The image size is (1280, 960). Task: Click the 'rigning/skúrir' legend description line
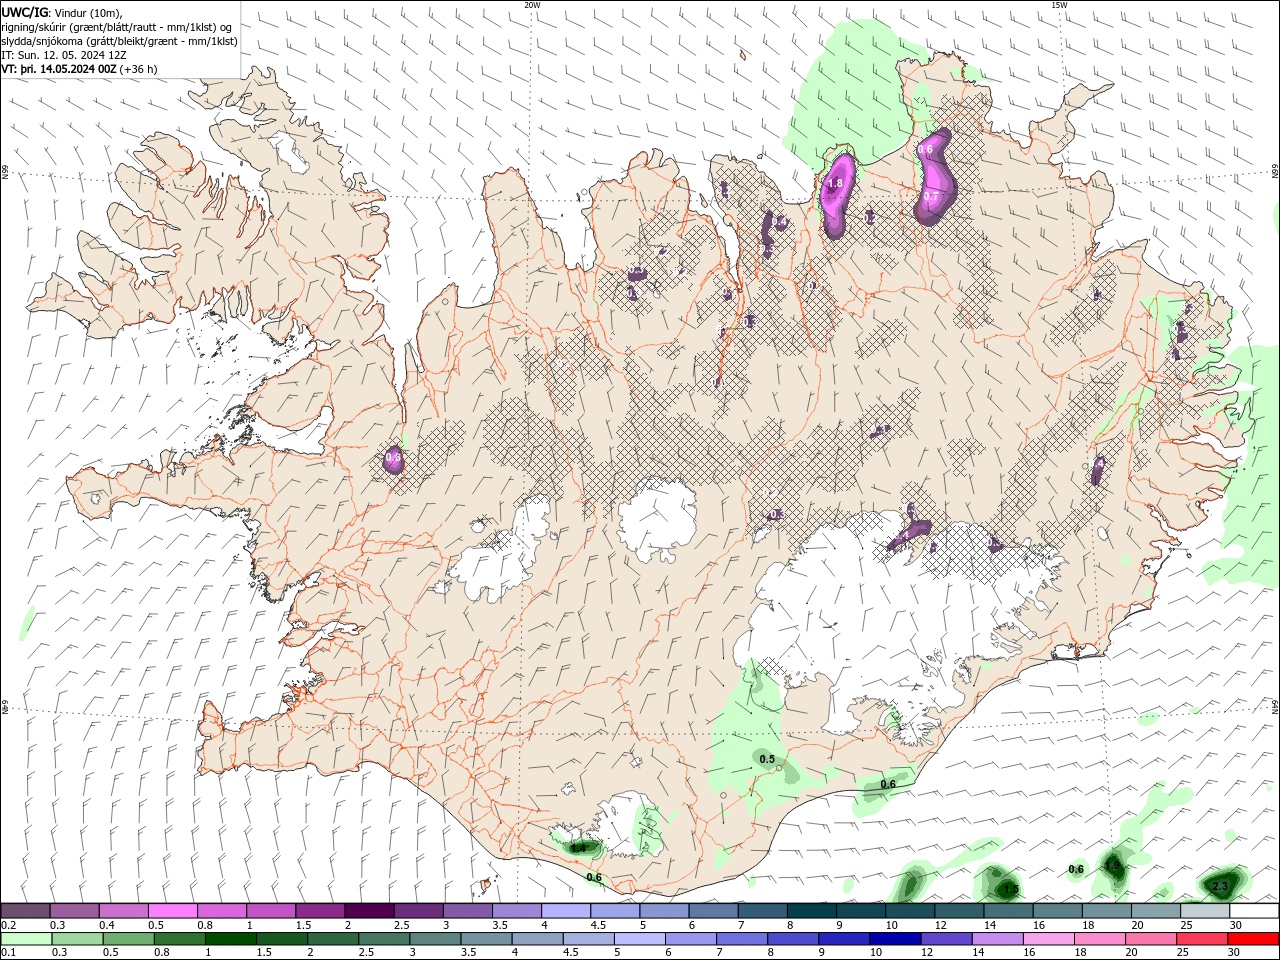pos(117,27)
